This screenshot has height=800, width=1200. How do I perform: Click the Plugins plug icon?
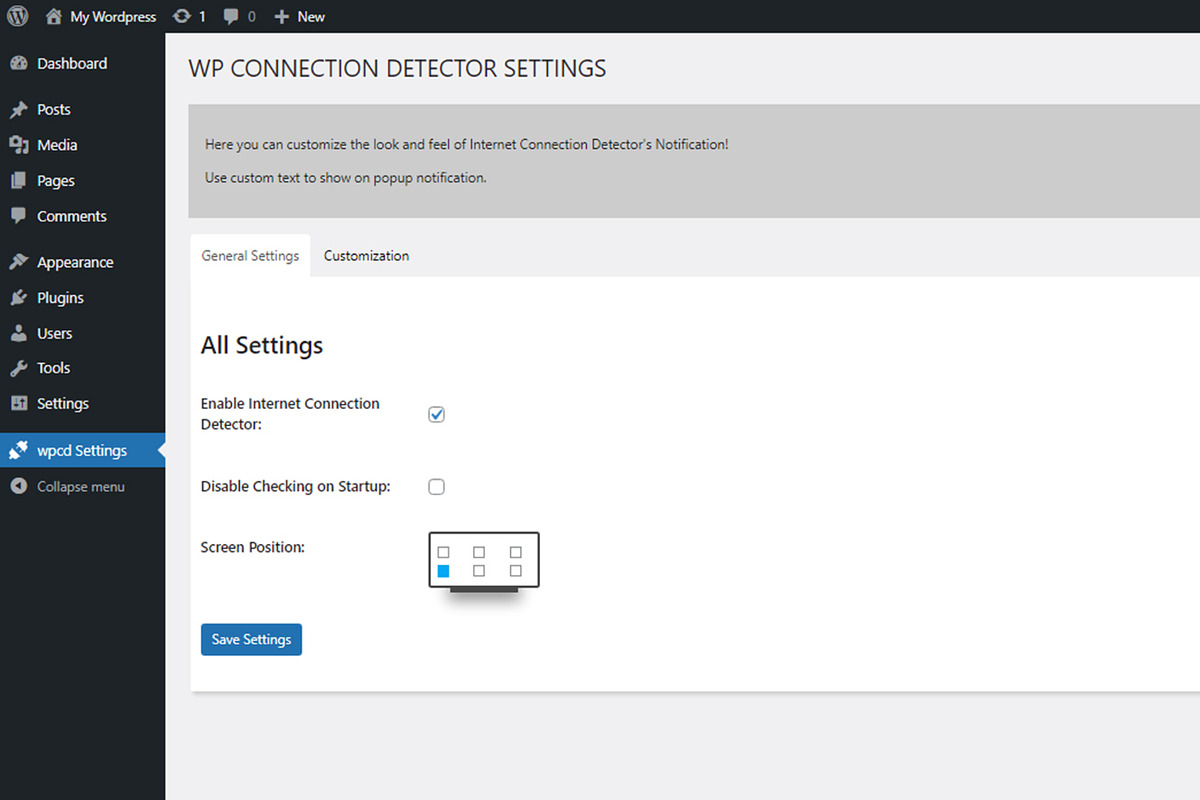pos(18,298)
